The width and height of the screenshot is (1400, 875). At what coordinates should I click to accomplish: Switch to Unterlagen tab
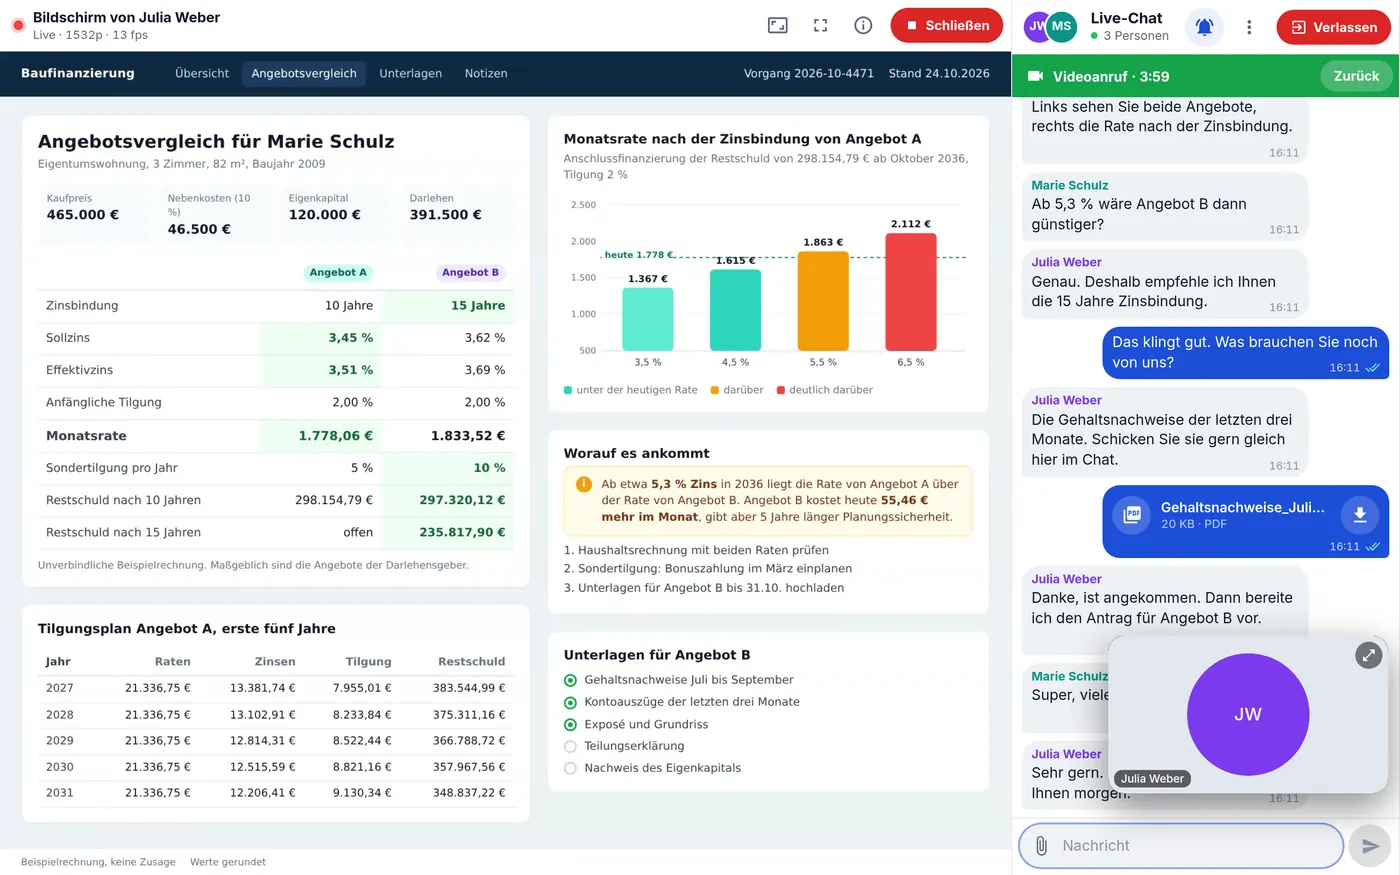[410, 74]
